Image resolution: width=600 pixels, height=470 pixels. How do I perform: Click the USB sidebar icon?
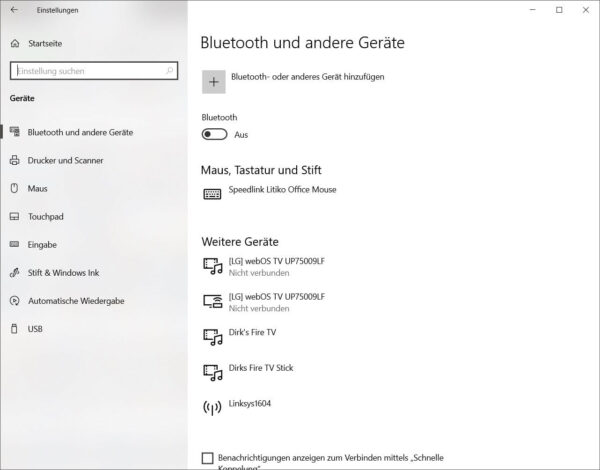pos(14,328)
